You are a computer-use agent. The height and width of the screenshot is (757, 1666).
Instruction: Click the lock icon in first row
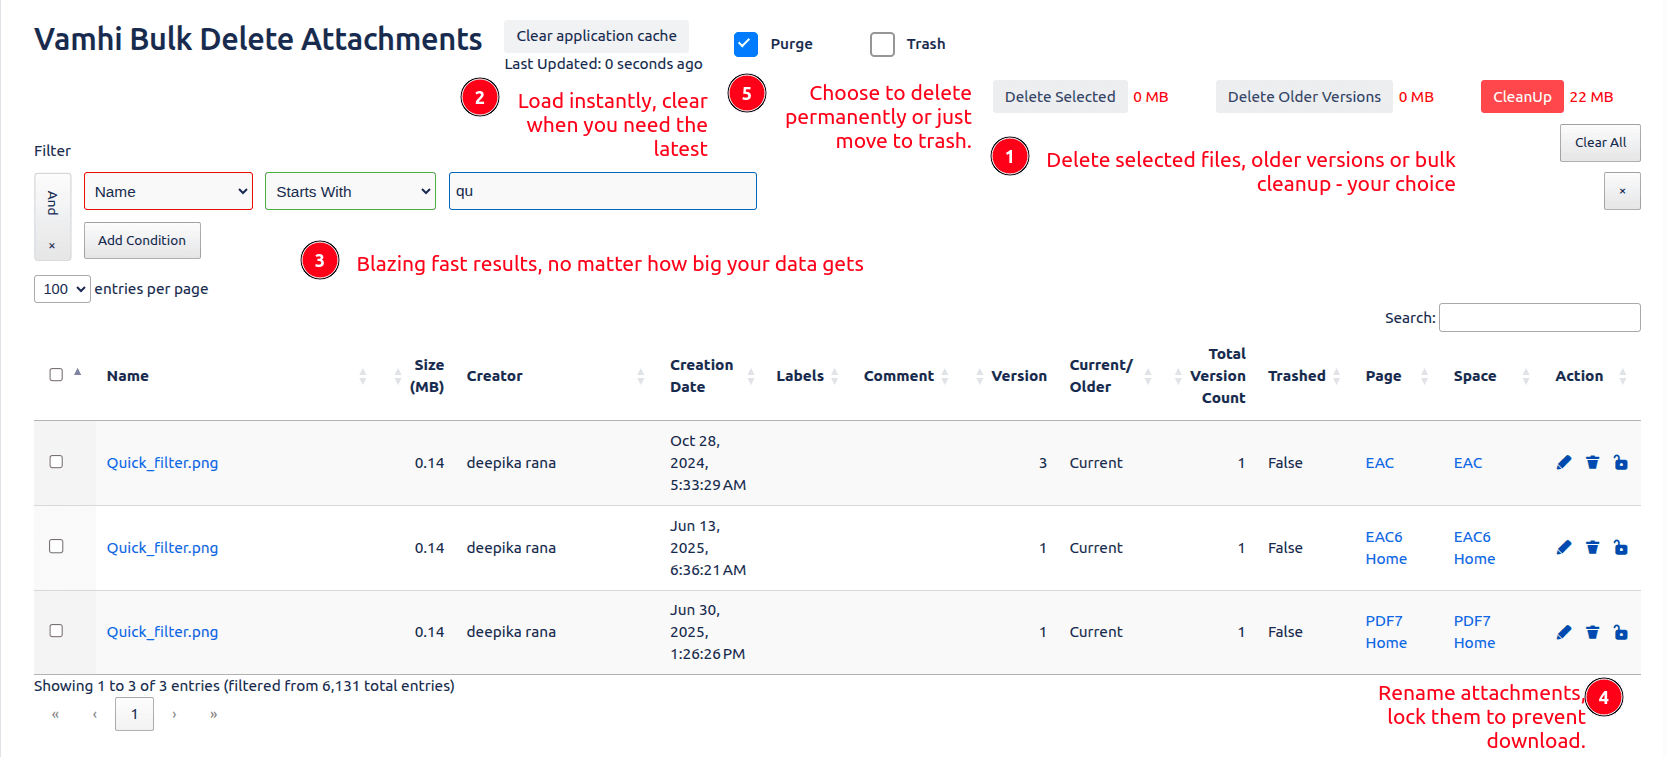1620,462
